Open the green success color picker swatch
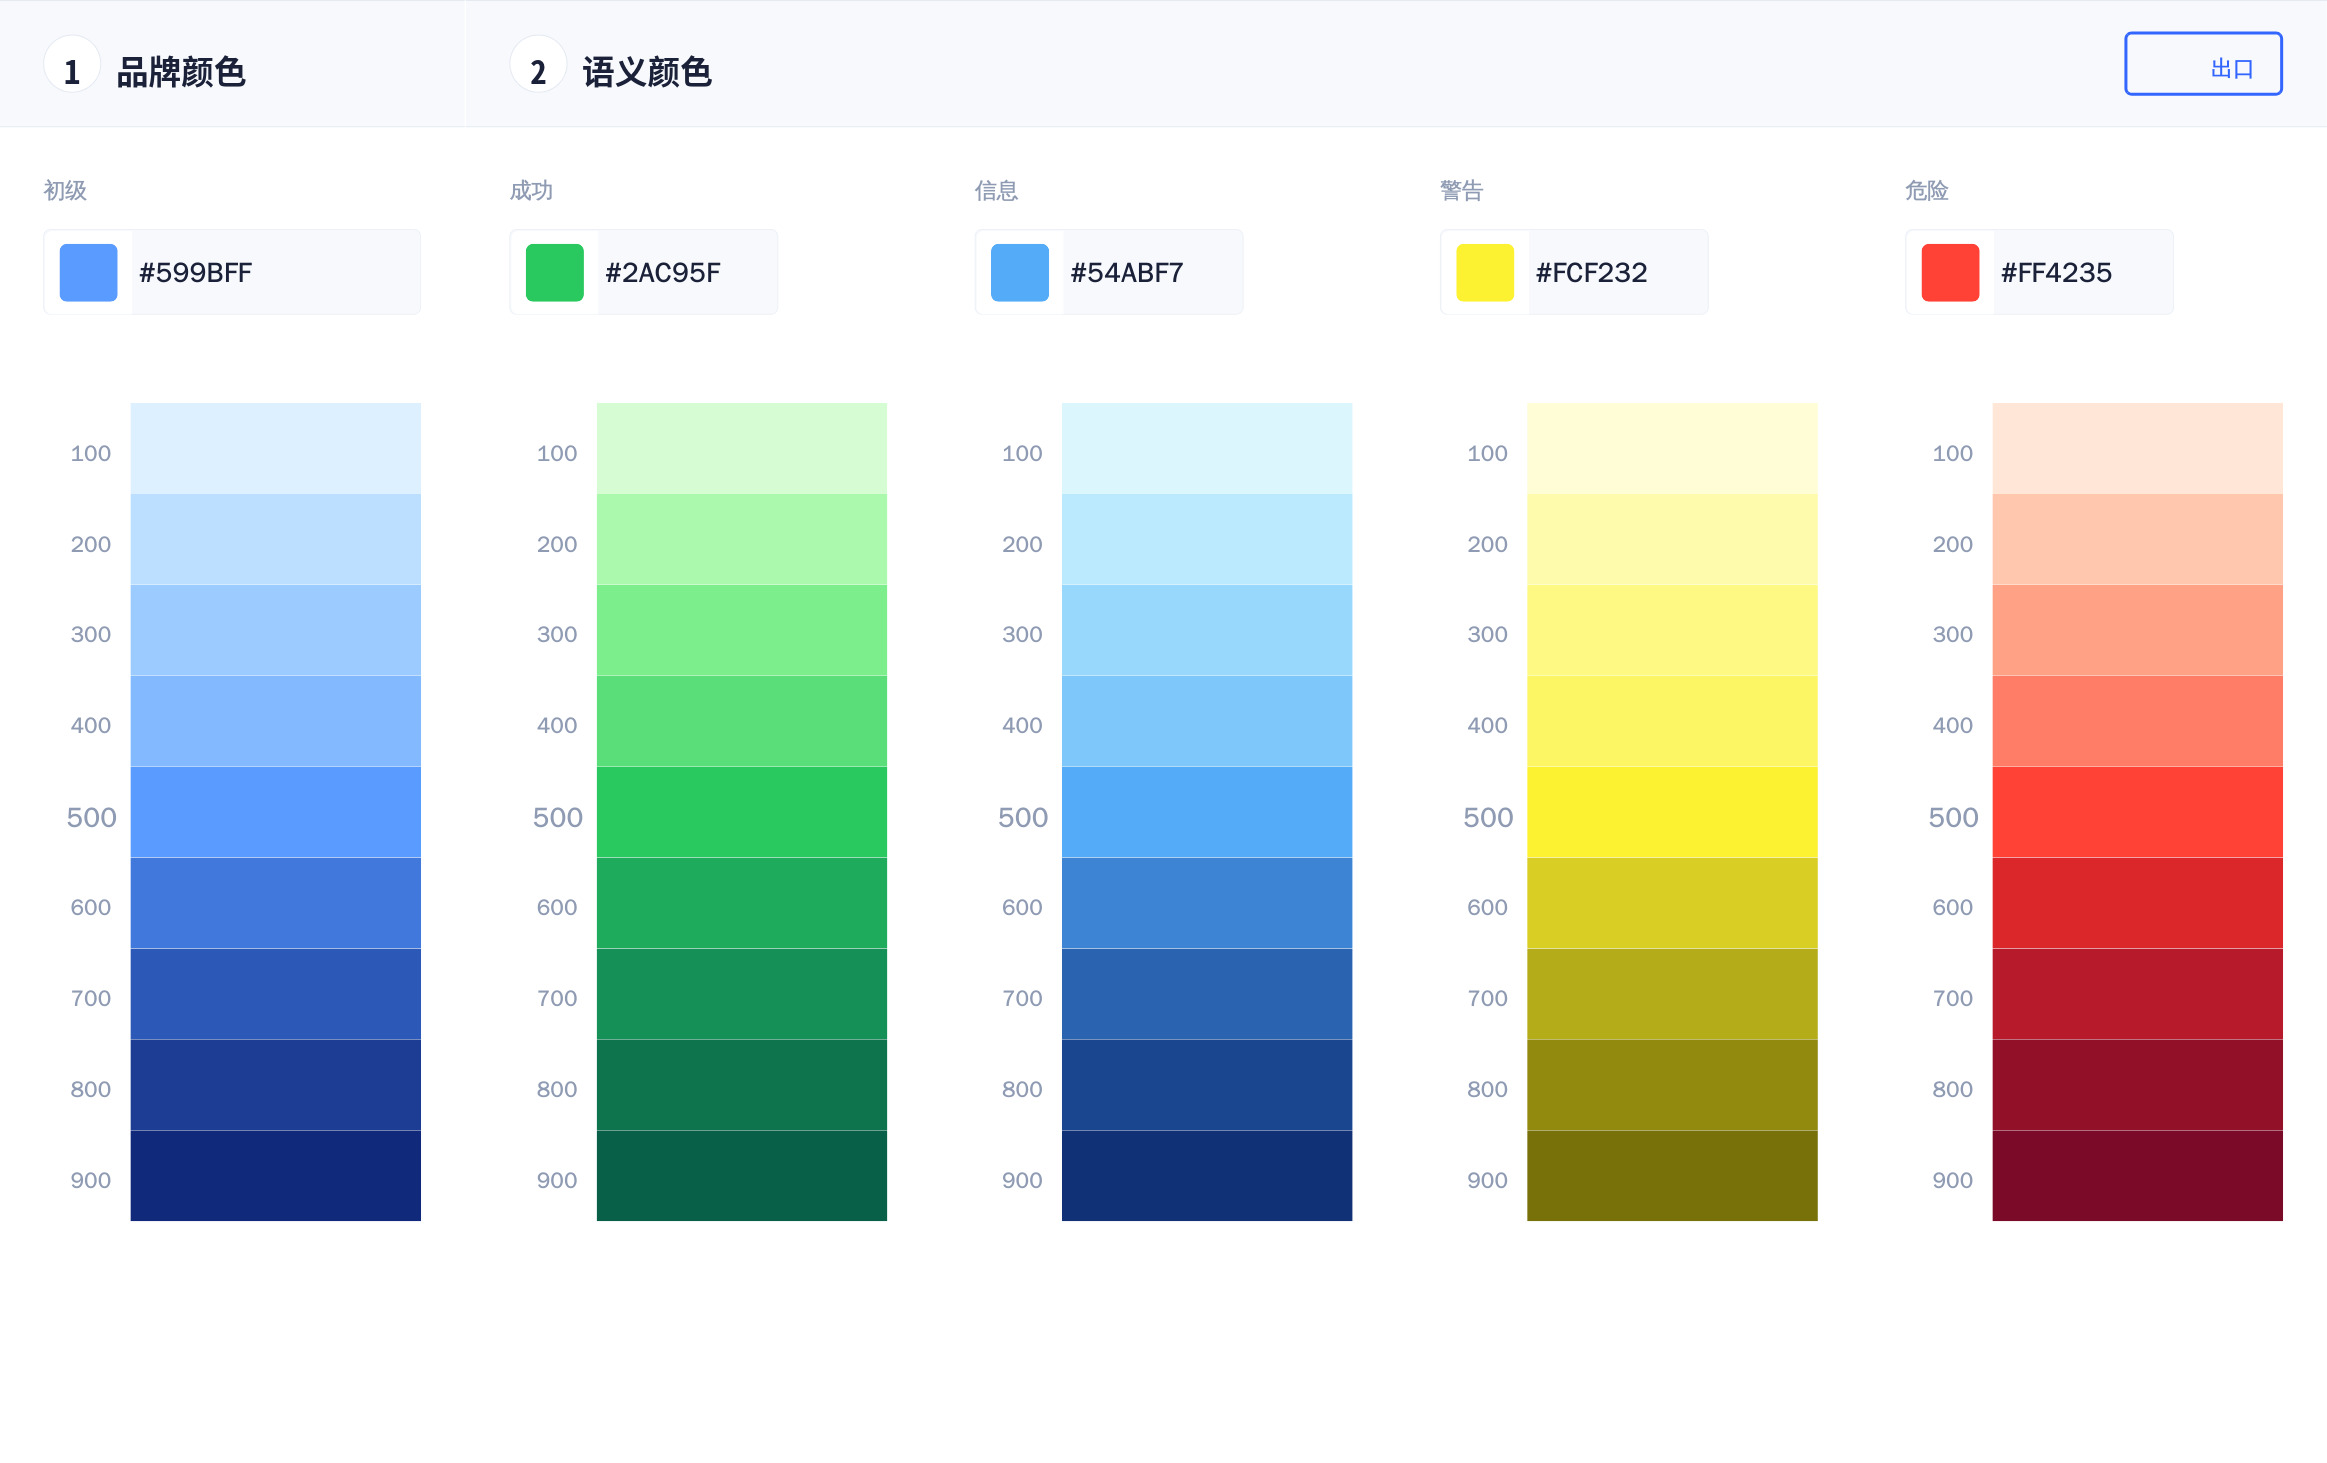This screenshot has width=2327, height=1463. [x=555, y=272]
